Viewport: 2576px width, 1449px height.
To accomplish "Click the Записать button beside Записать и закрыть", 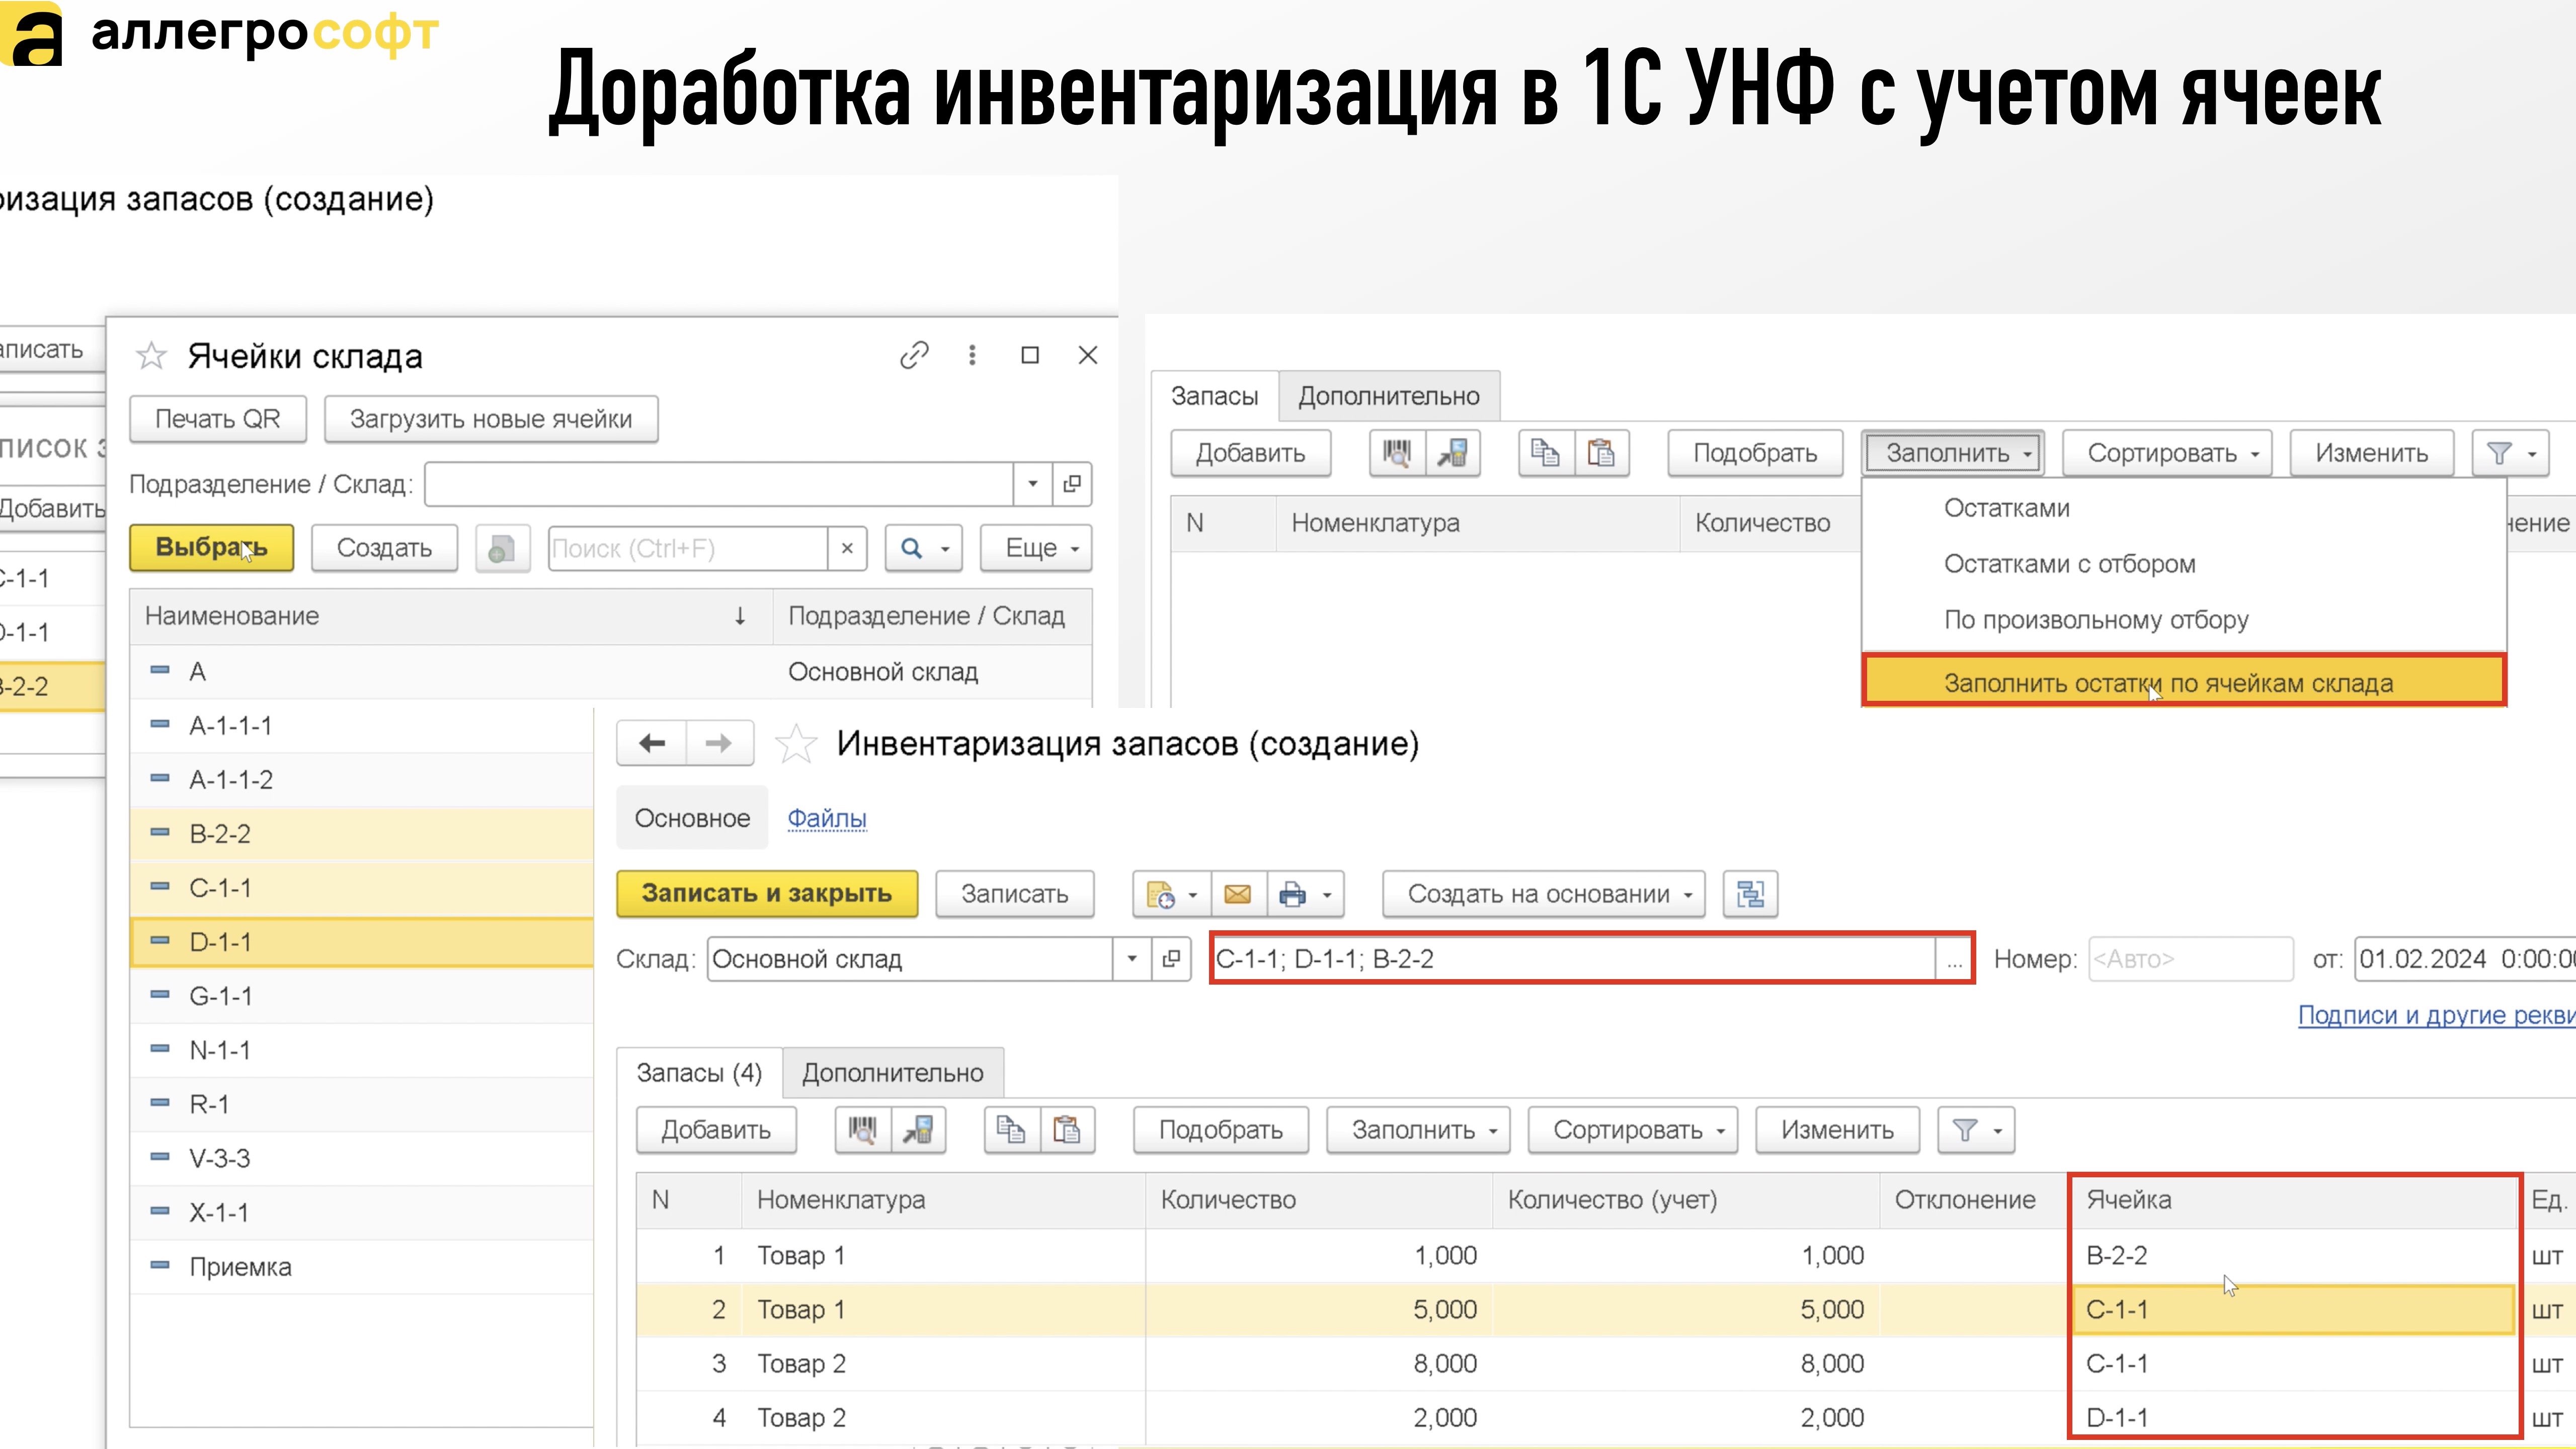I will (1014, 894).
